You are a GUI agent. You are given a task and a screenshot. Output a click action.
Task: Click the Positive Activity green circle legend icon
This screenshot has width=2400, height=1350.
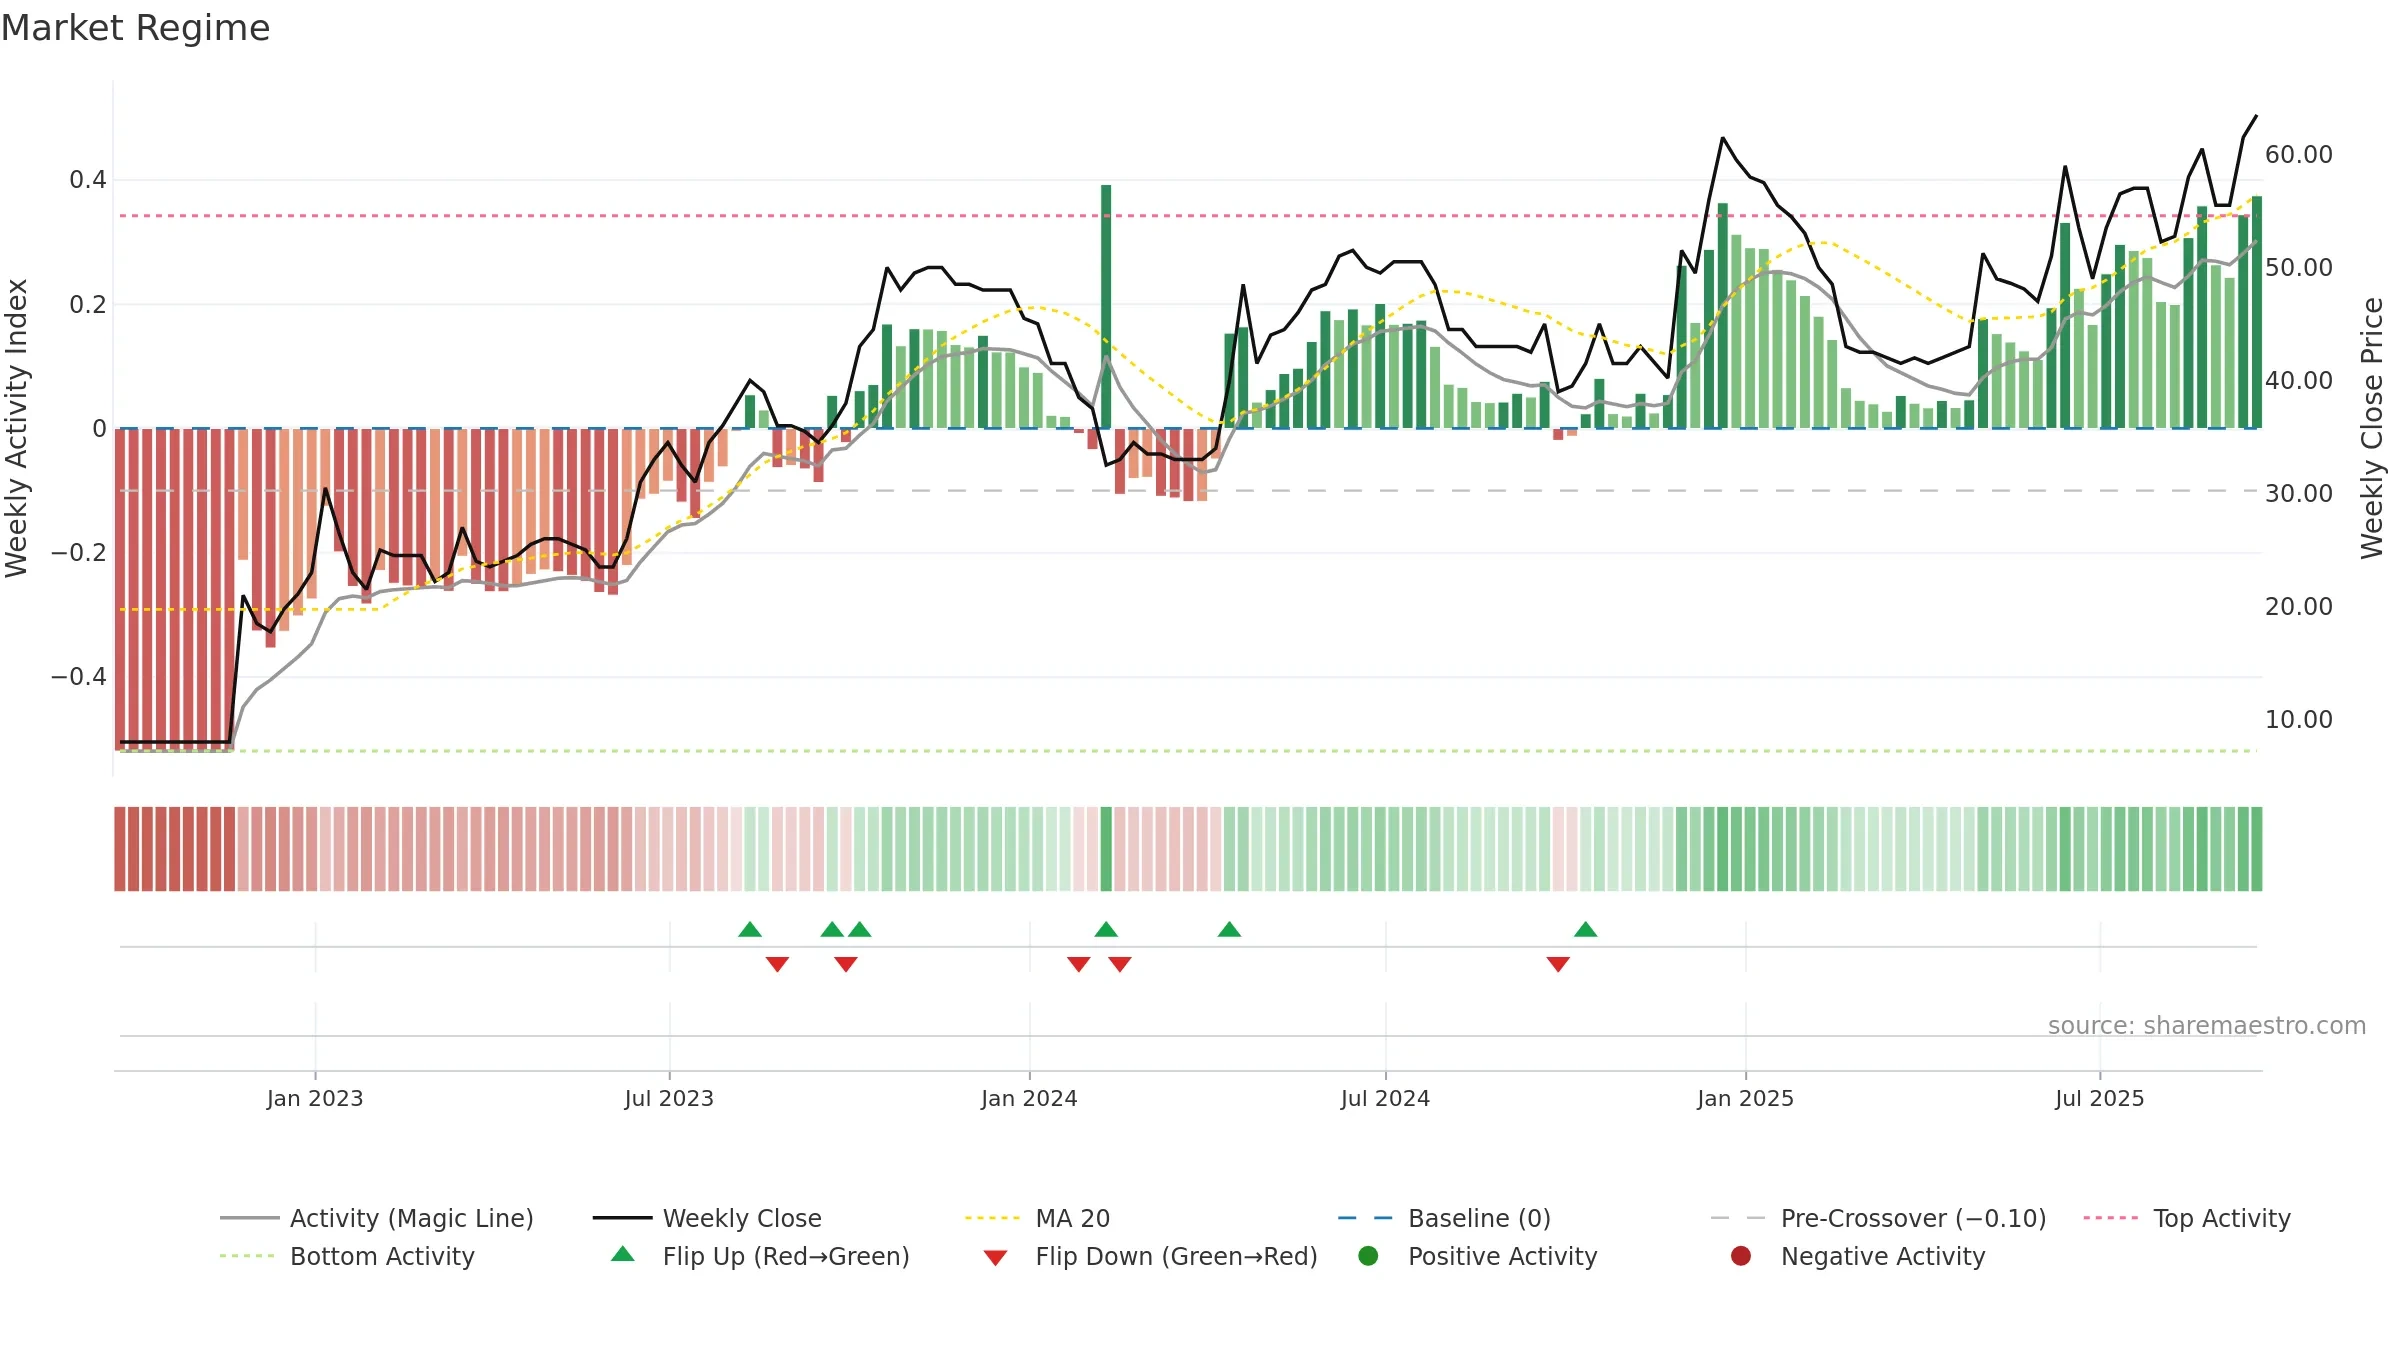coord(1368,1255)
